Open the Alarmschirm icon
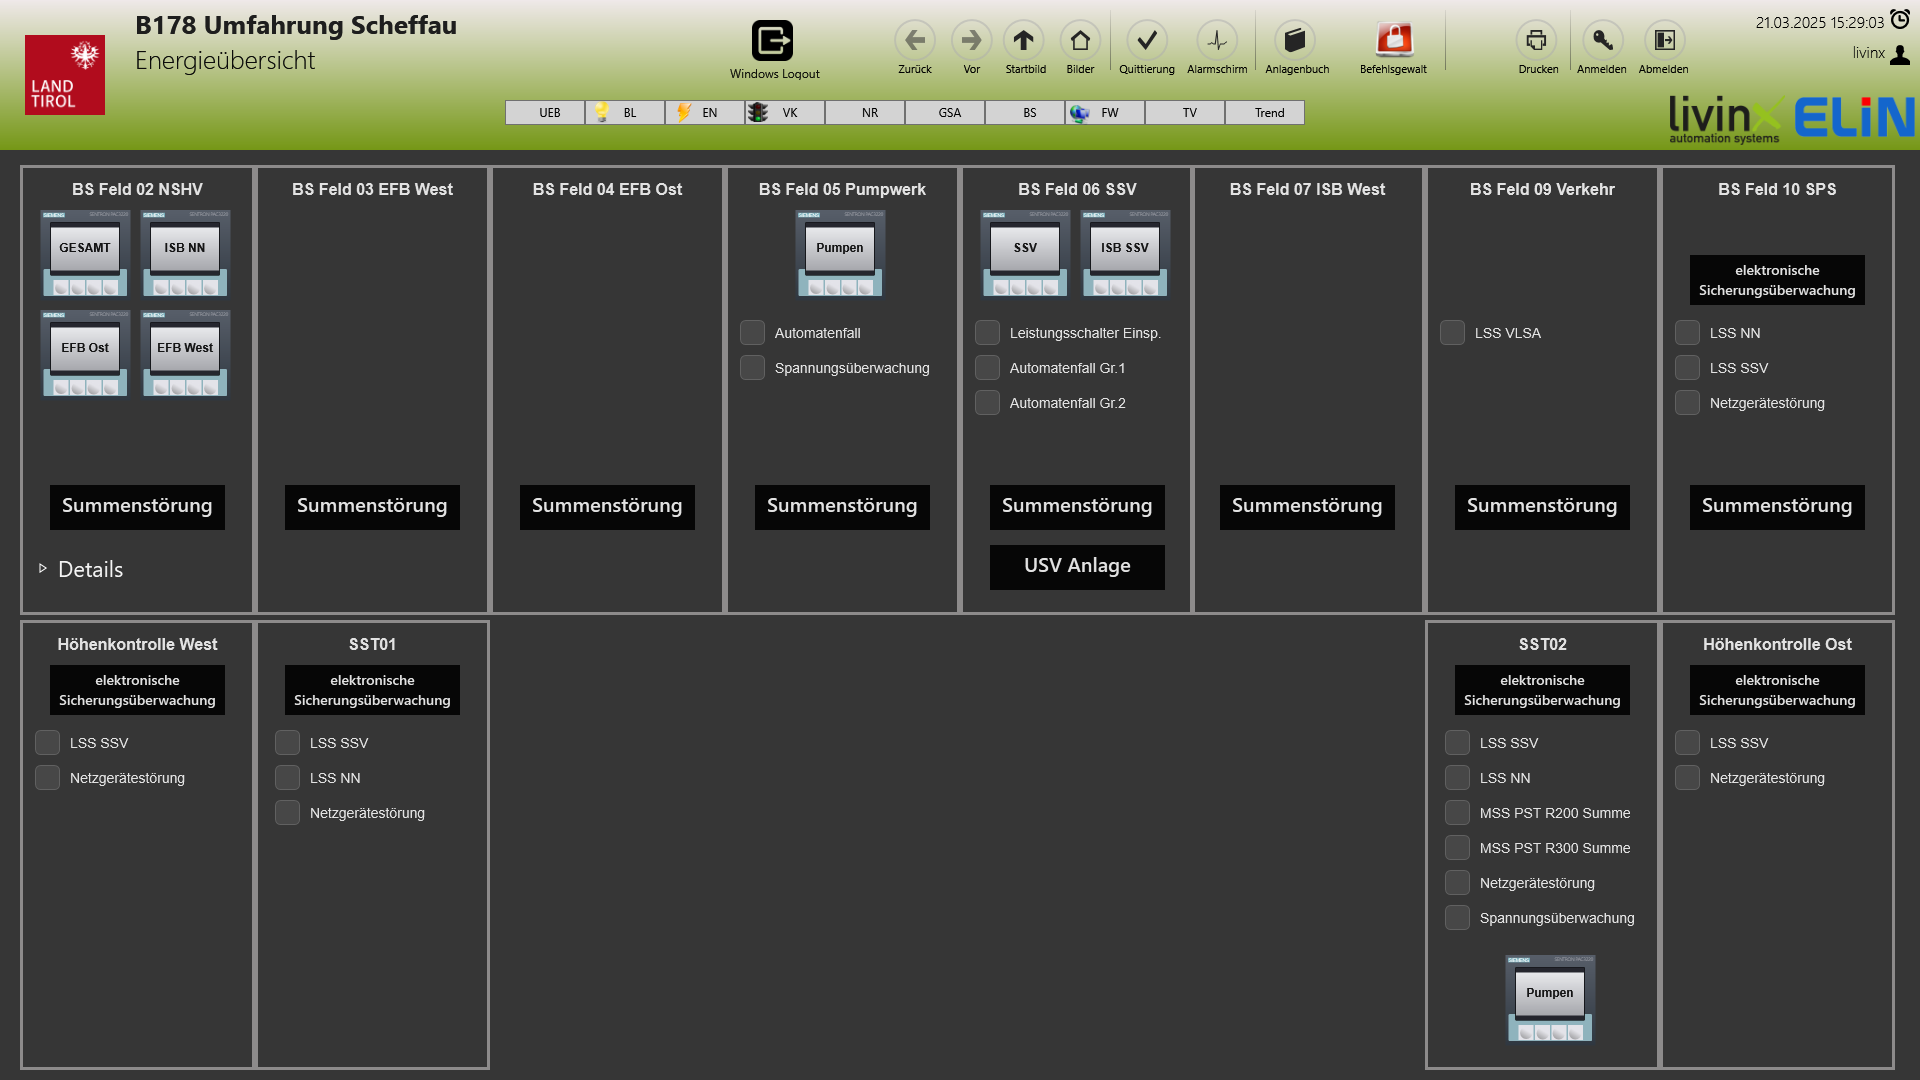This screenshot has height=1080, width=1920. coord(1216,41)
